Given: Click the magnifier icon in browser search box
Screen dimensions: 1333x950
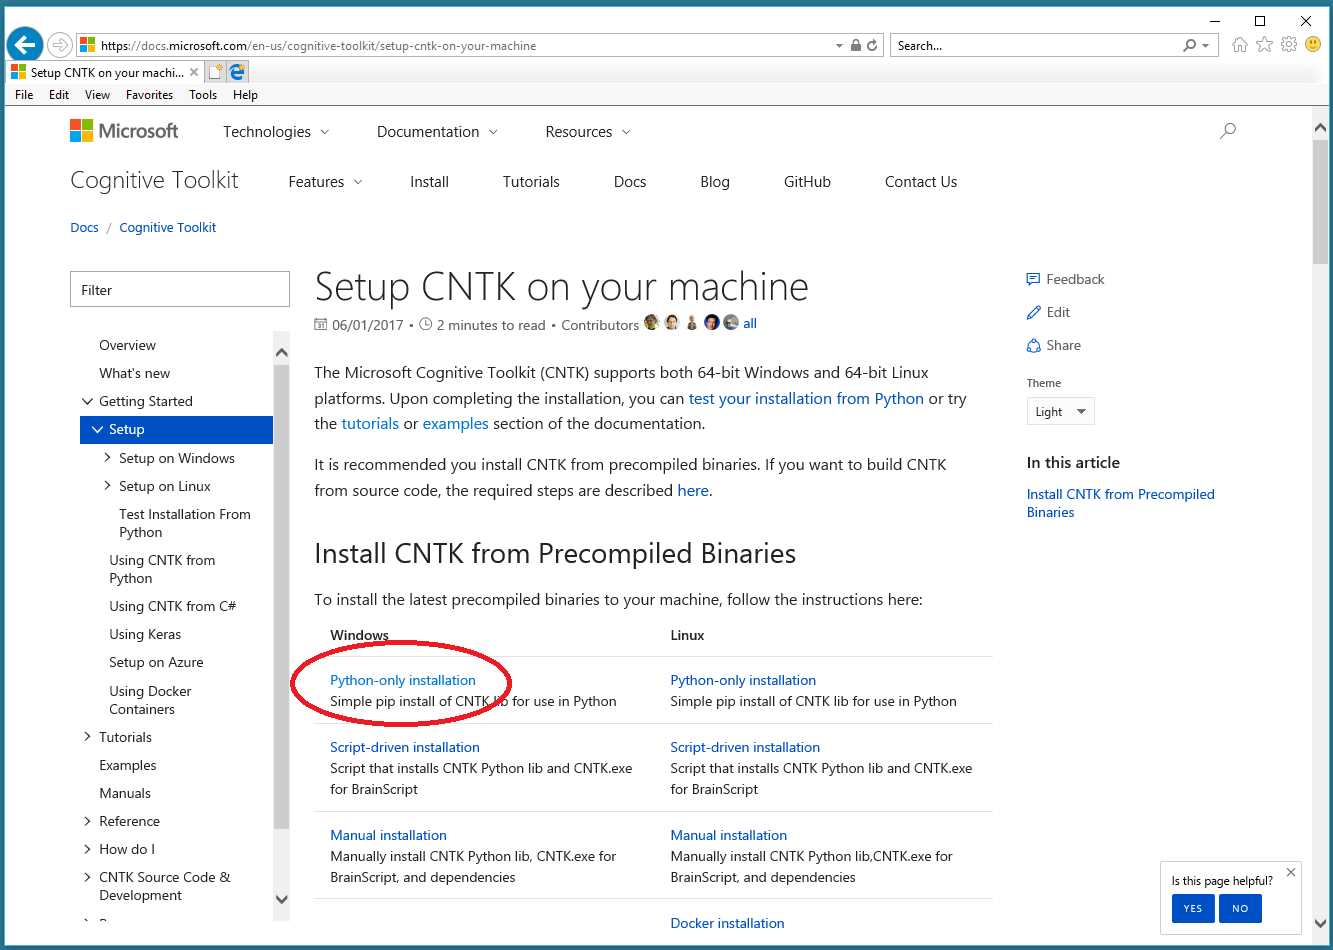Looking at the screenshot, I should (1189, 45).
